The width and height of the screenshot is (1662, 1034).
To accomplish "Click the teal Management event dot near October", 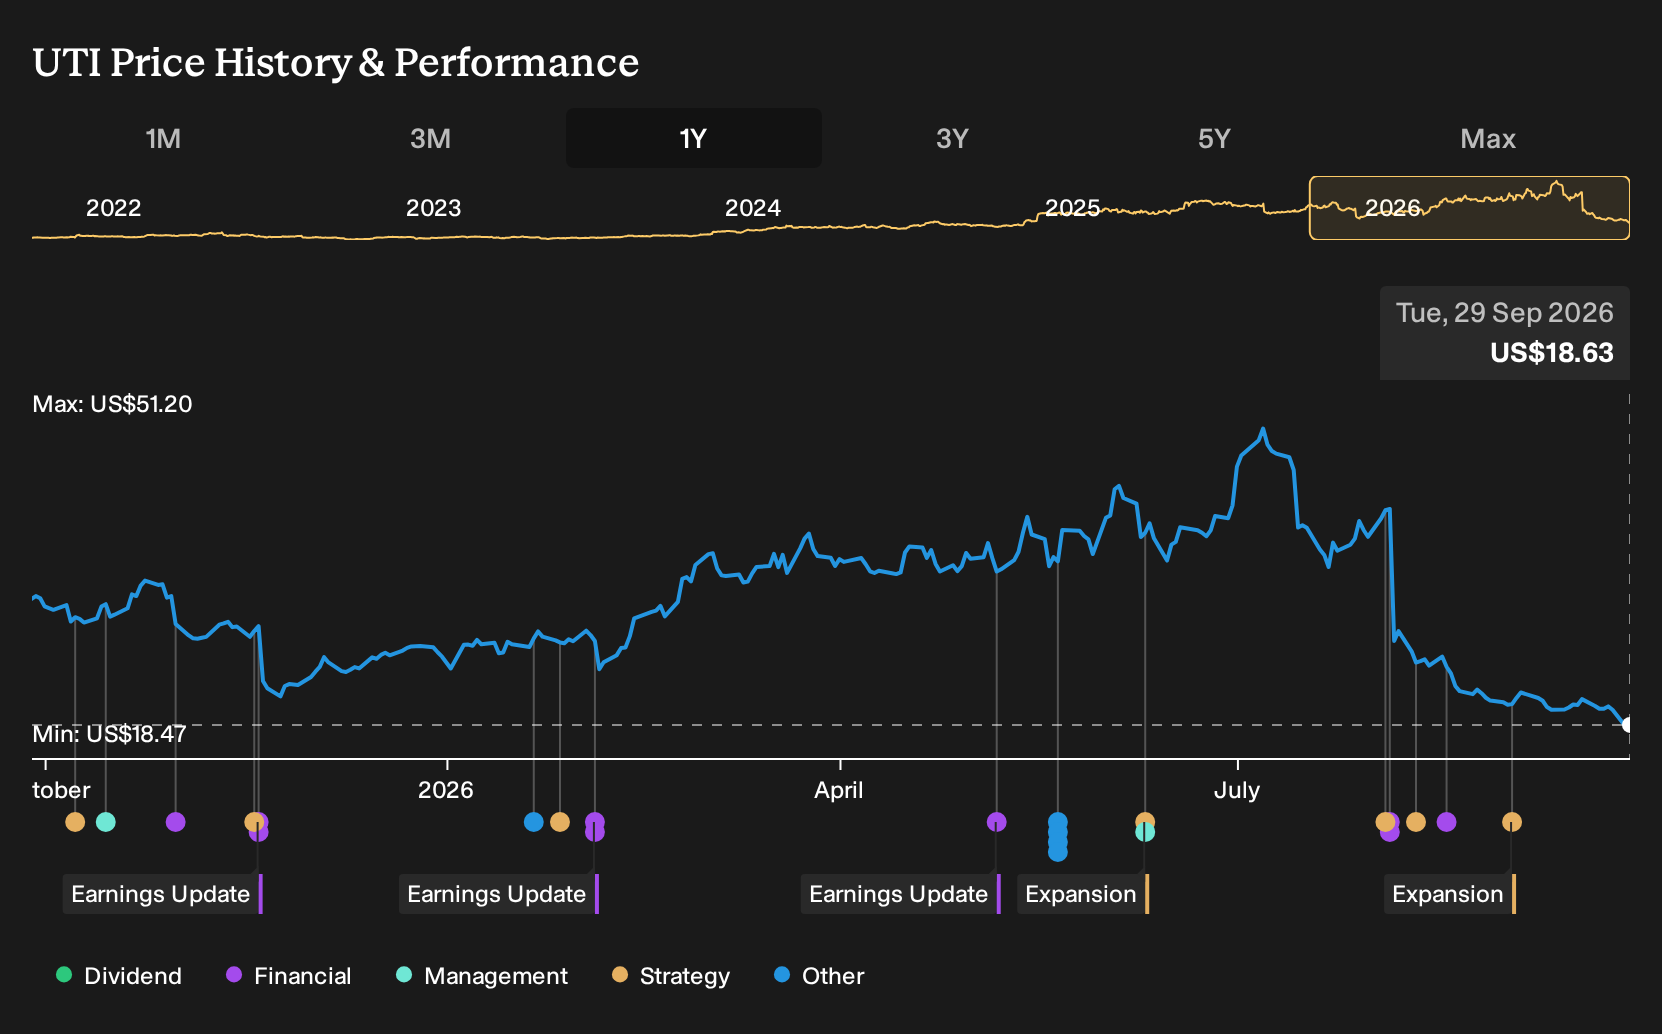I will click(x=106, y=822).
